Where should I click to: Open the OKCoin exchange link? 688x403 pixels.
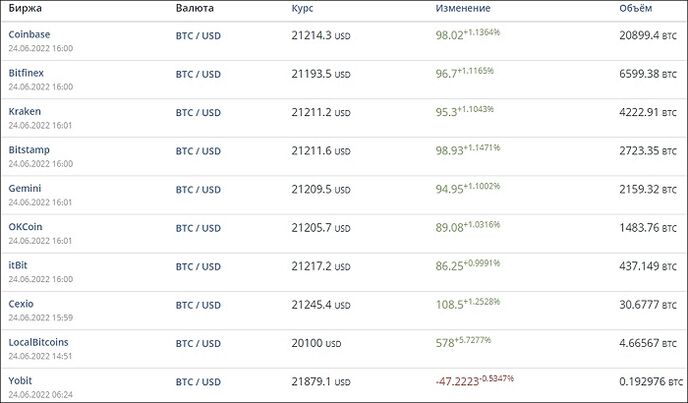pos(25,227)
